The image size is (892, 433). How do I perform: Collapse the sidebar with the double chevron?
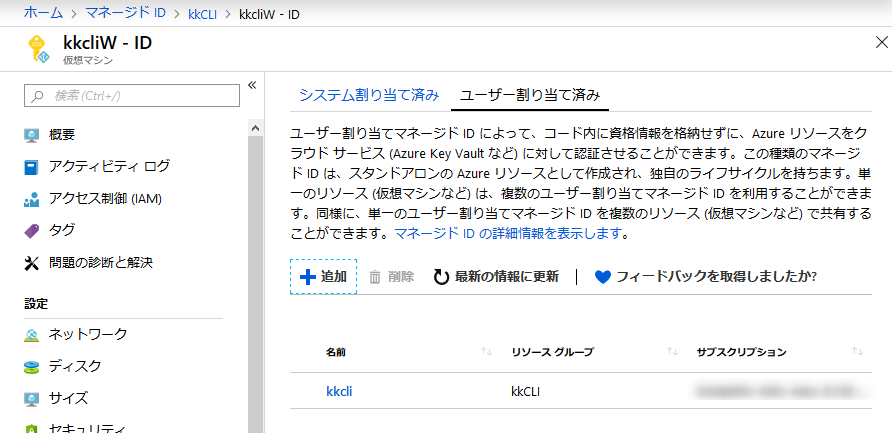tap(253, 85)
